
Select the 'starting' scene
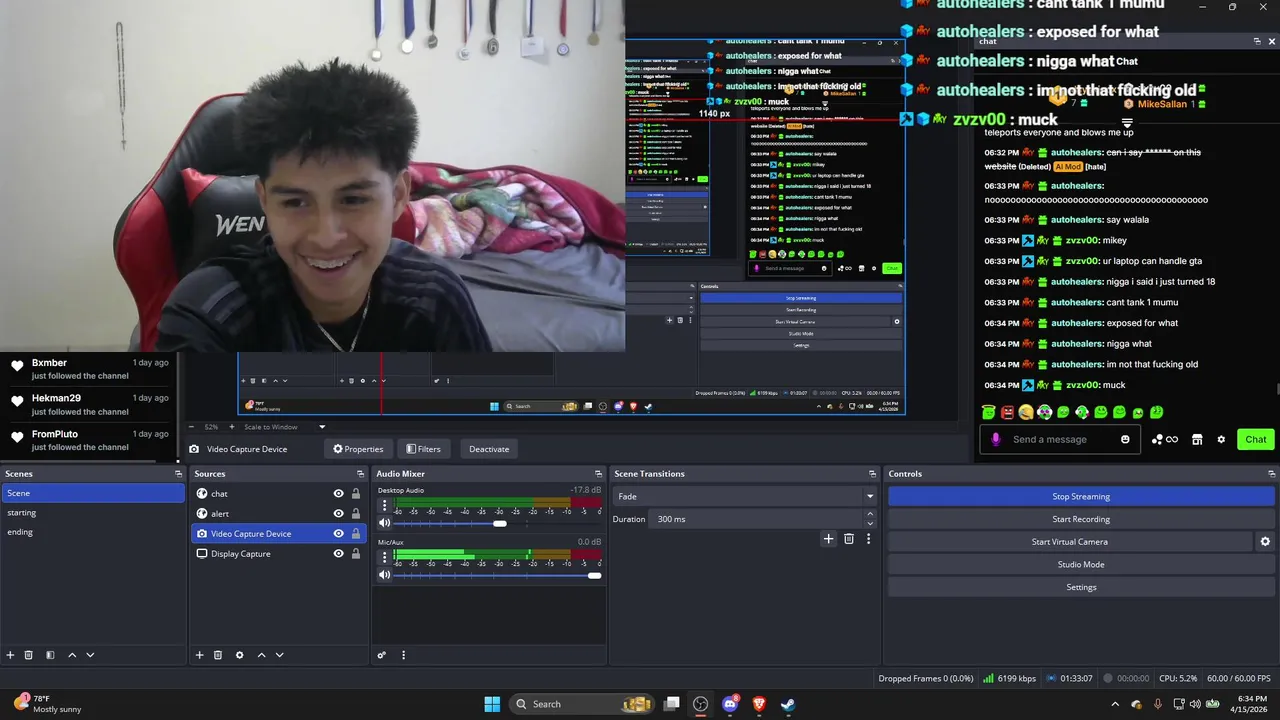pos(93,513)
